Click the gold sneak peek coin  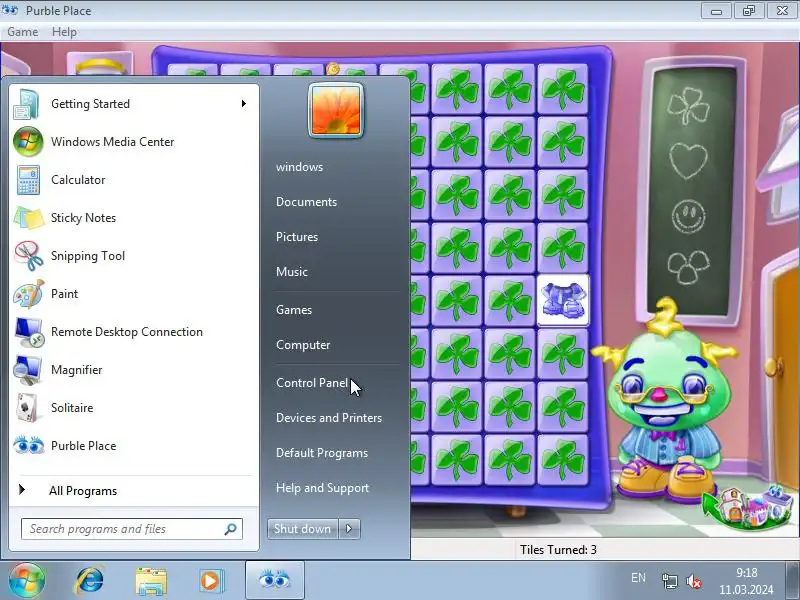(x=333, y=68)
